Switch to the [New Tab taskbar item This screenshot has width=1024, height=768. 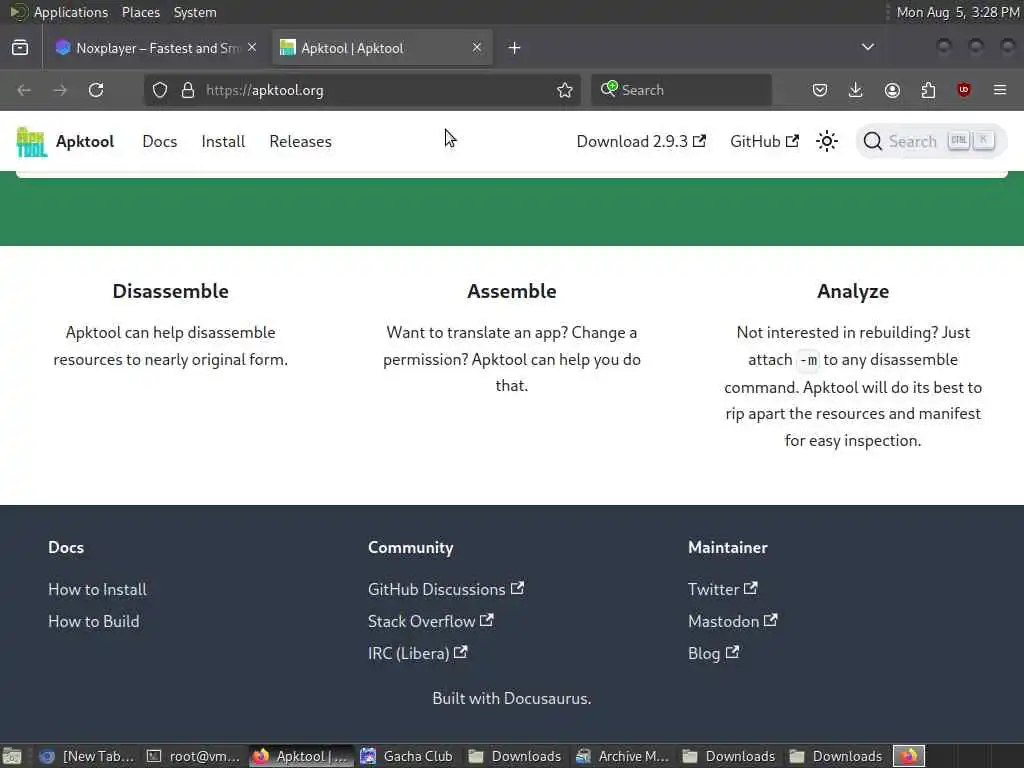(88, 756)
